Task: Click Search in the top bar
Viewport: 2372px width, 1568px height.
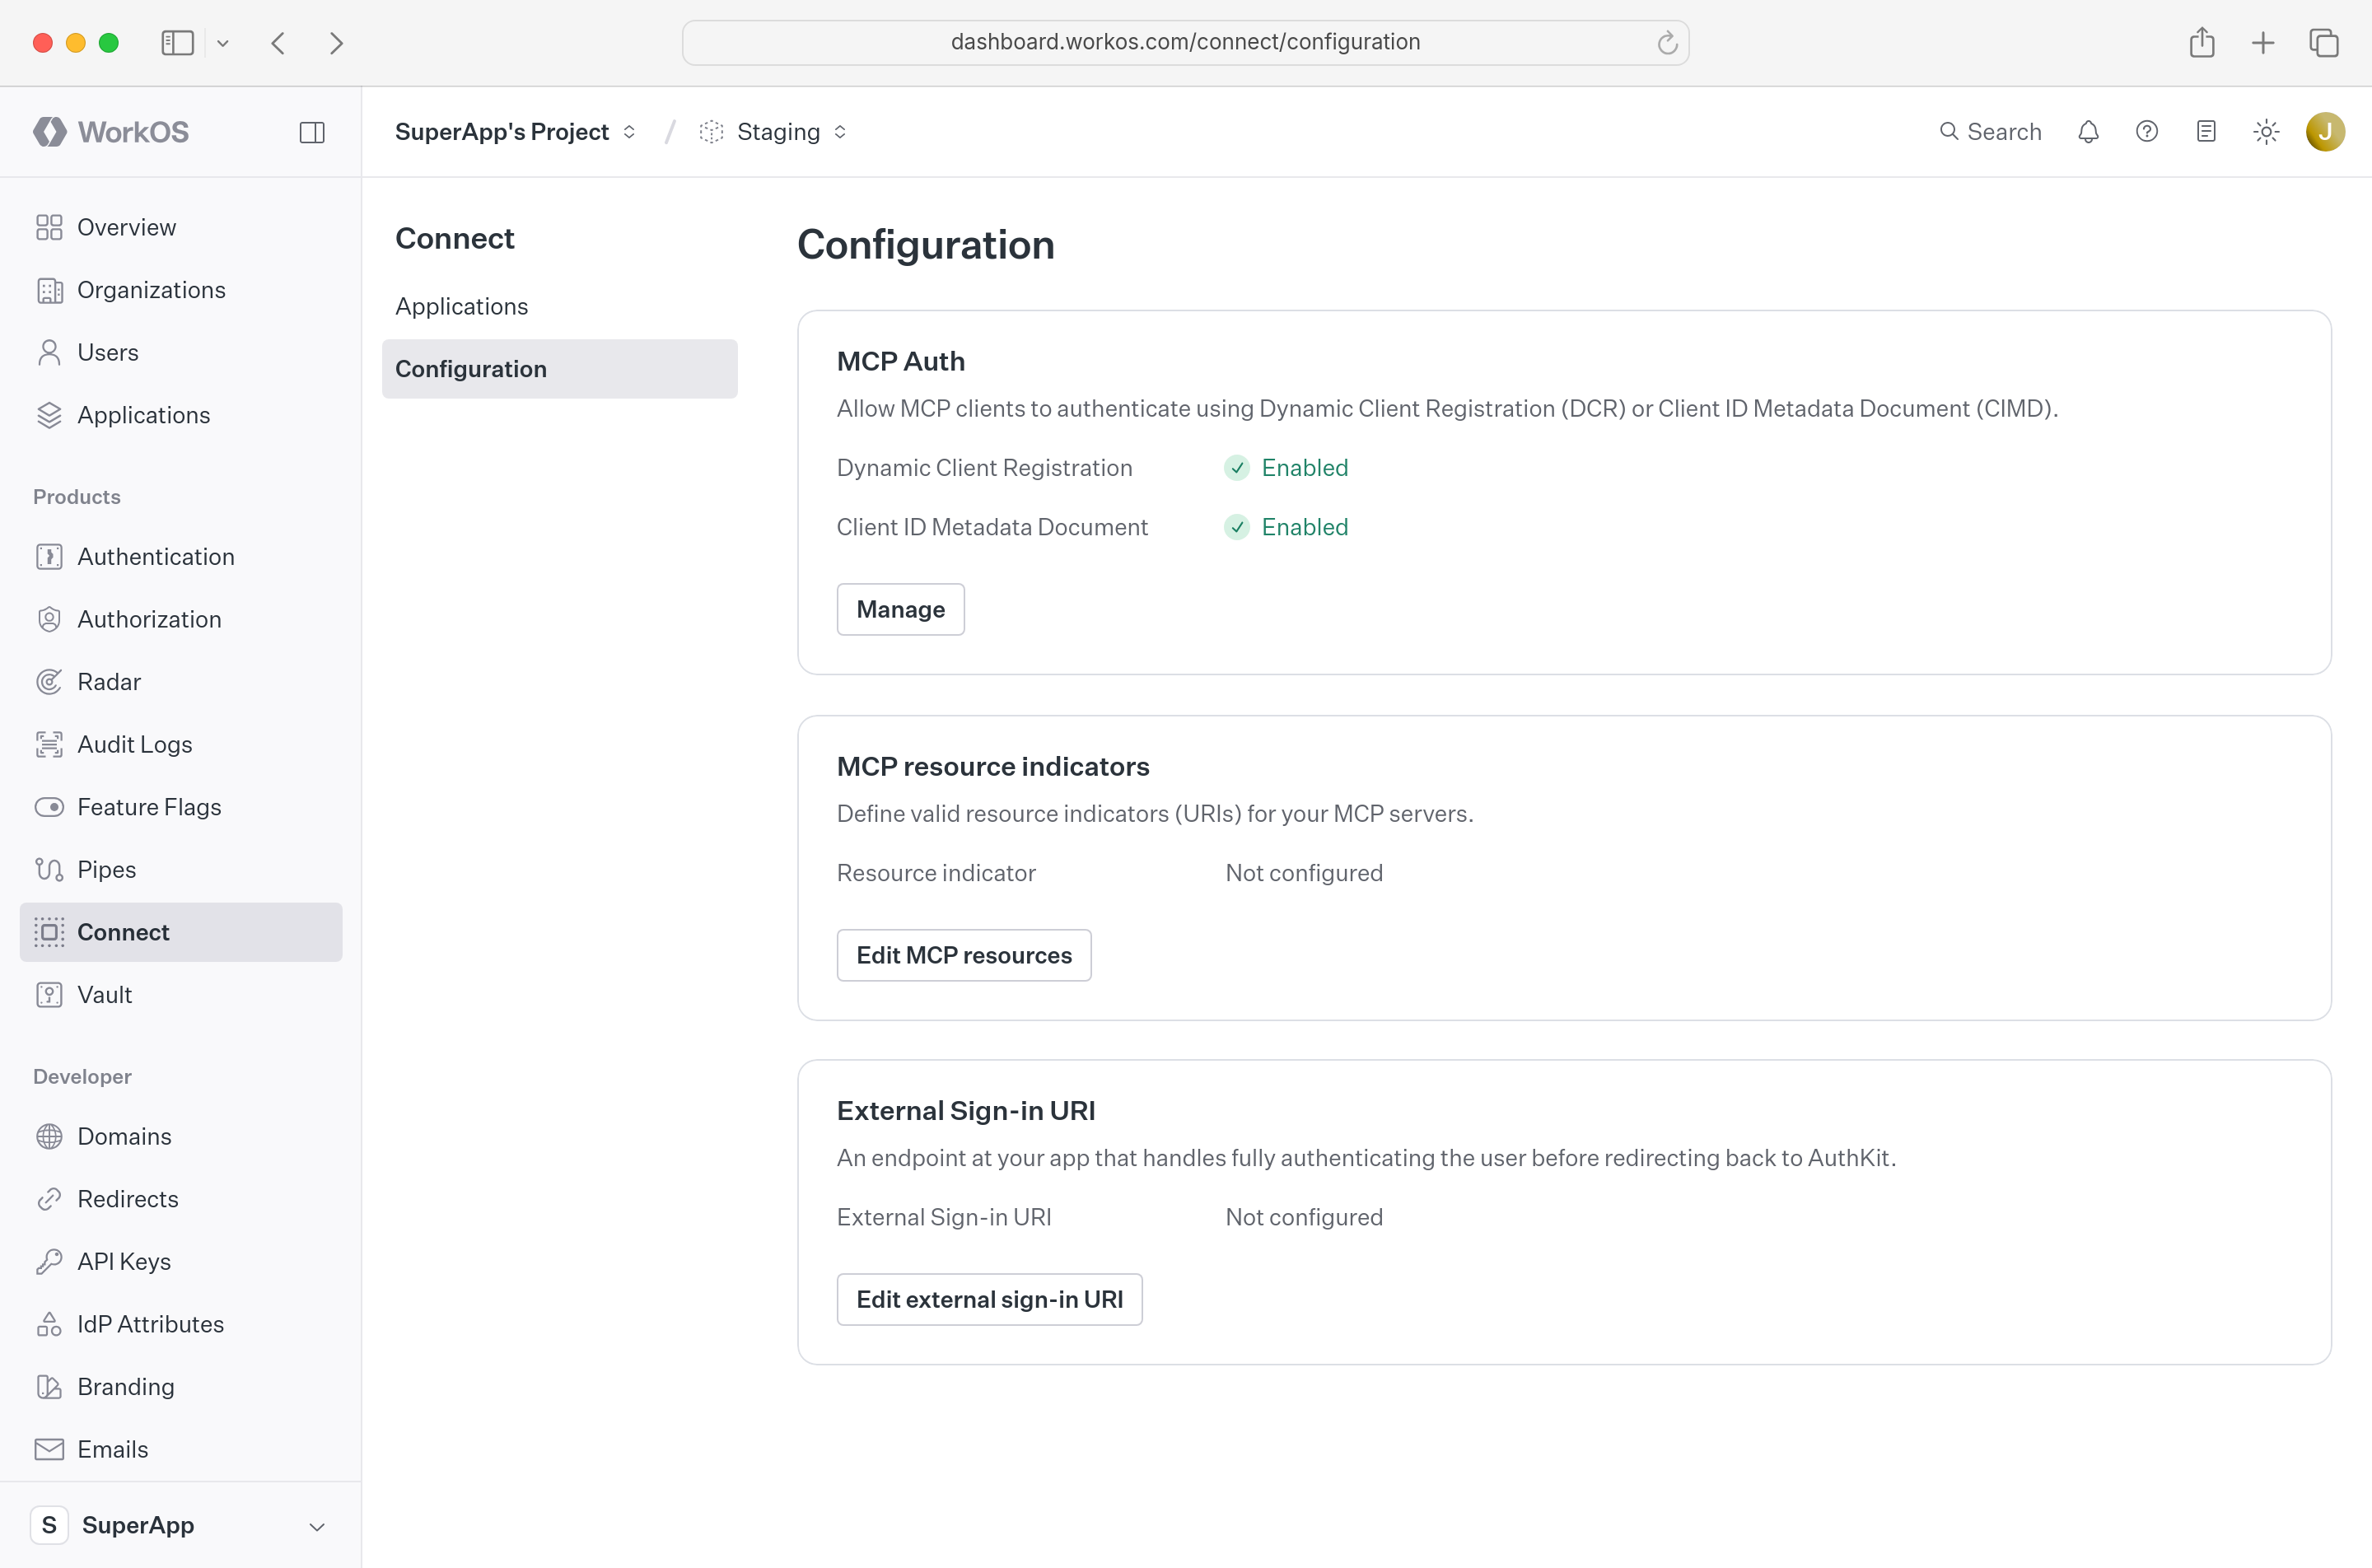Action: tap(1990, 132)
